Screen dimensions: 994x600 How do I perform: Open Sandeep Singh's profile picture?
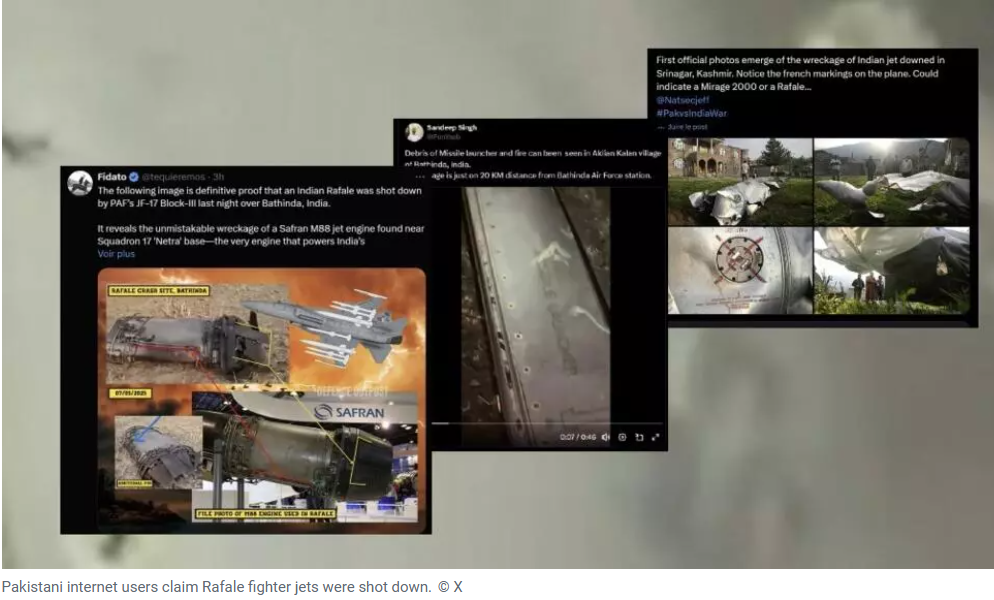pyautogui.click(x=414, y=131)
